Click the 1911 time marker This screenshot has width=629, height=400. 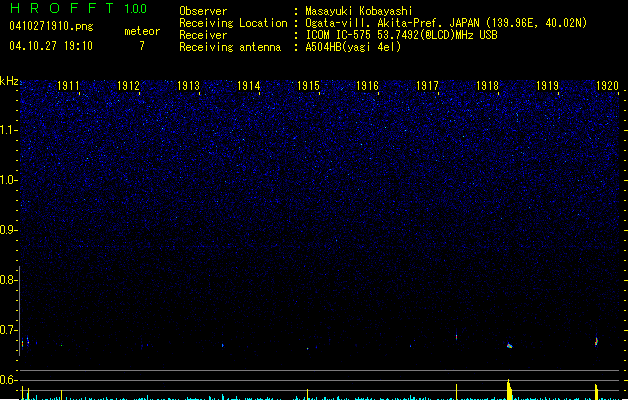tap(68, 86)
